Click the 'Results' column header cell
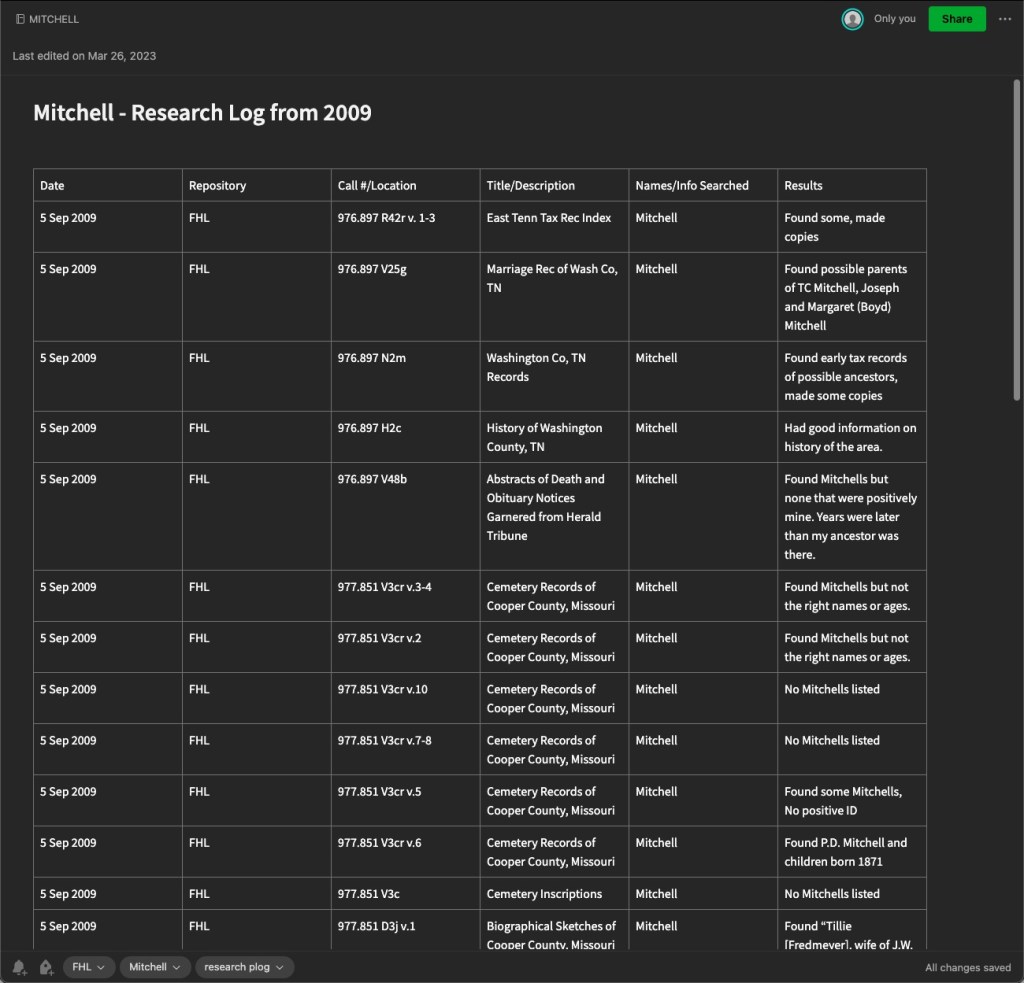Viewport: 1024px width, 983px height. [x=851, y=185]
